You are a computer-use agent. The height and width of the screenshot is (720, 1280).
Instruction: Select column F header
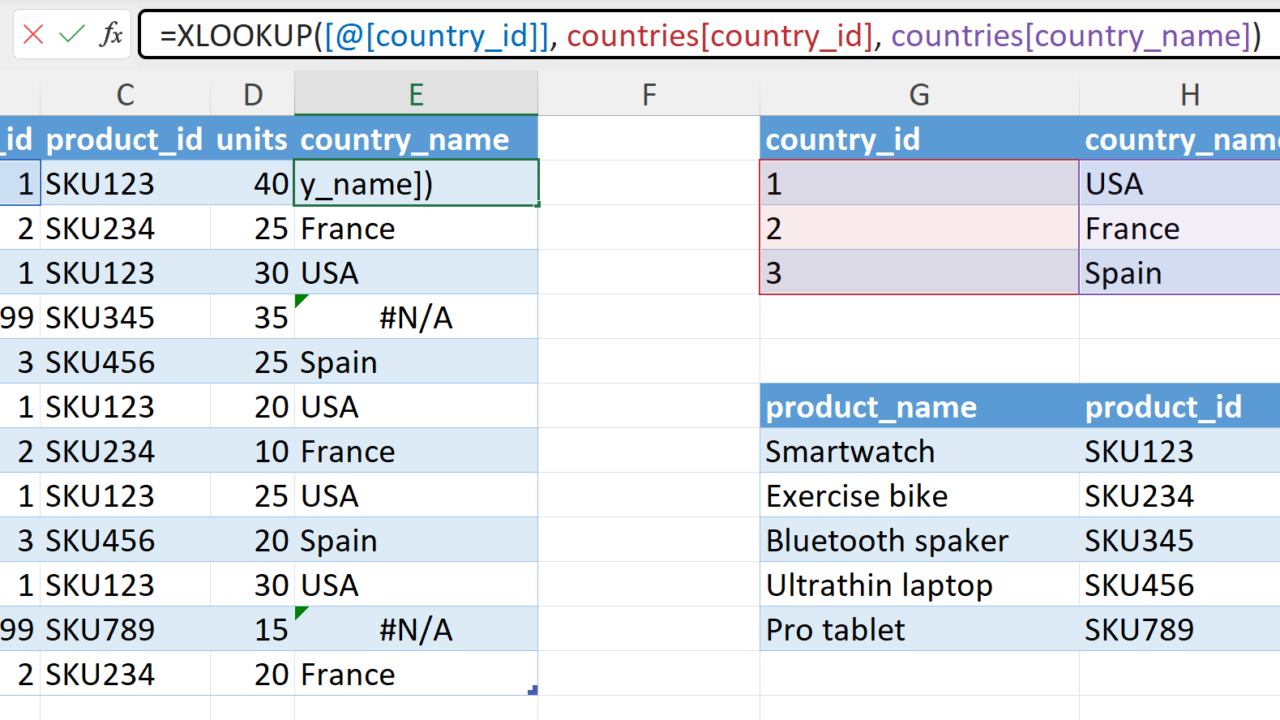[x=648, y=95]
